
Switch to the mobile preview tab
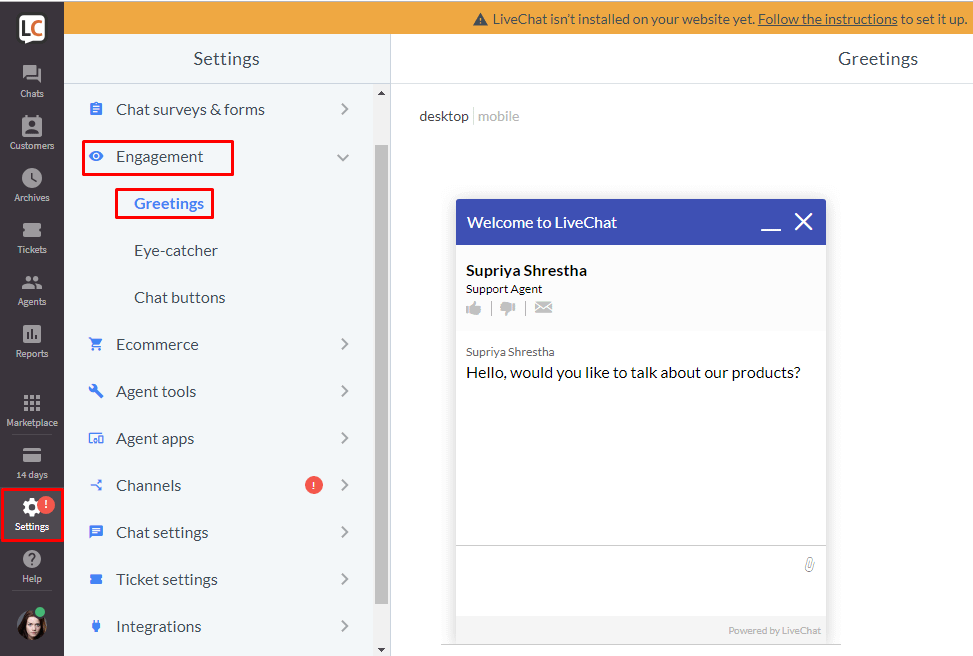click(498, 117)
